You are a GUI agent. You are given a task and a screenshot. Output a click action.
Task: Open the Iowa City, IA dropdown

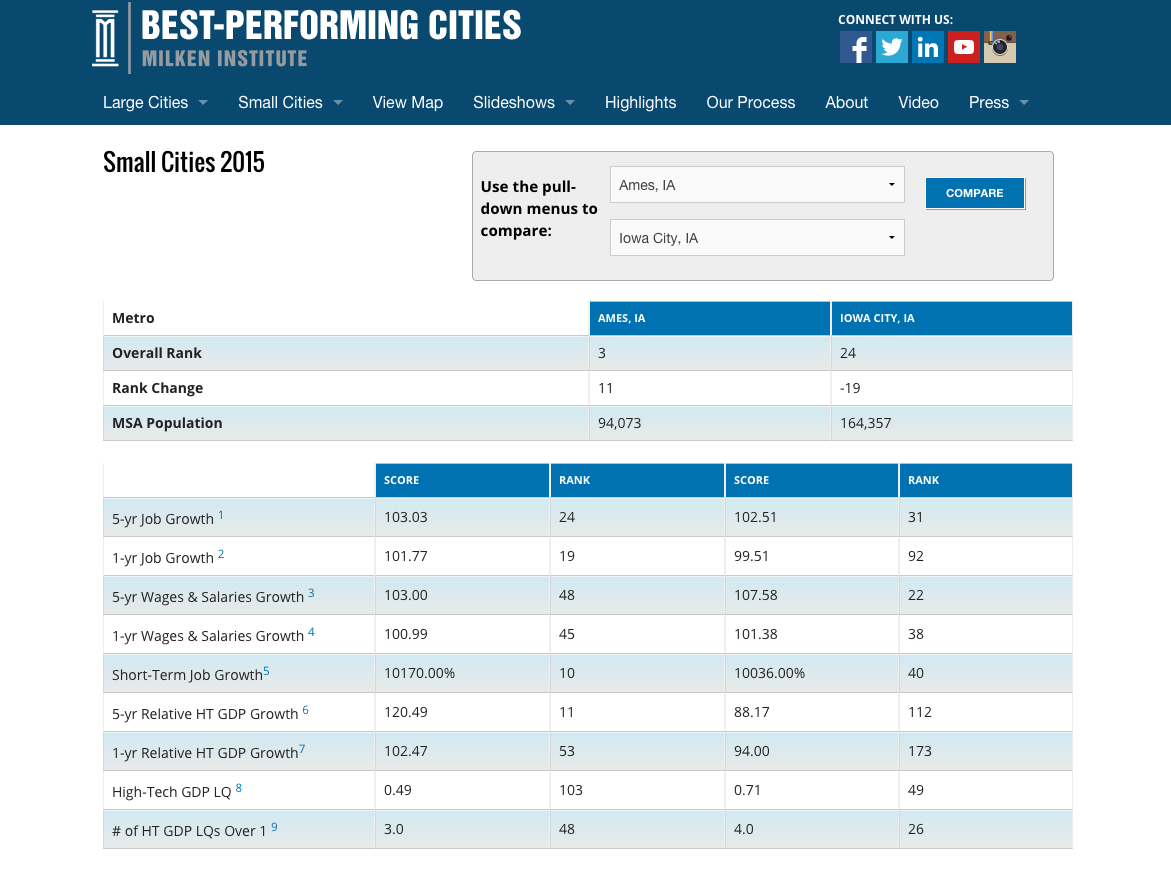(757, 237)
